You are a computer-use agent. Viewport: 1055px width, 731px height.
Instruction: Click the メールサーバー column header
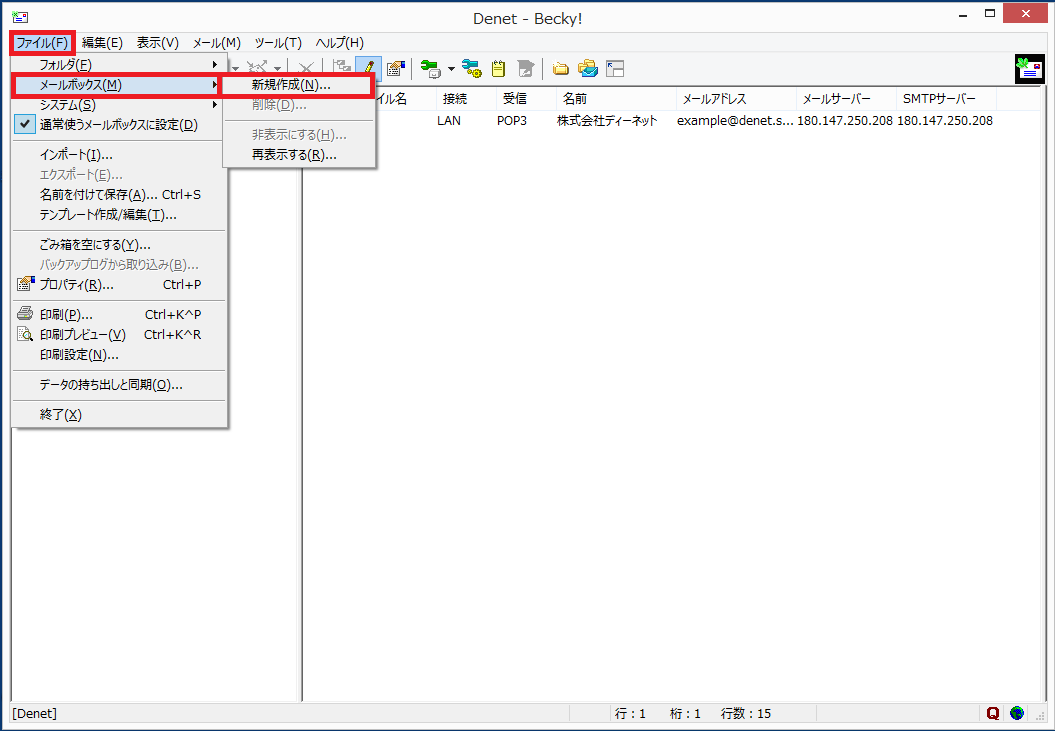coord(846,99)
